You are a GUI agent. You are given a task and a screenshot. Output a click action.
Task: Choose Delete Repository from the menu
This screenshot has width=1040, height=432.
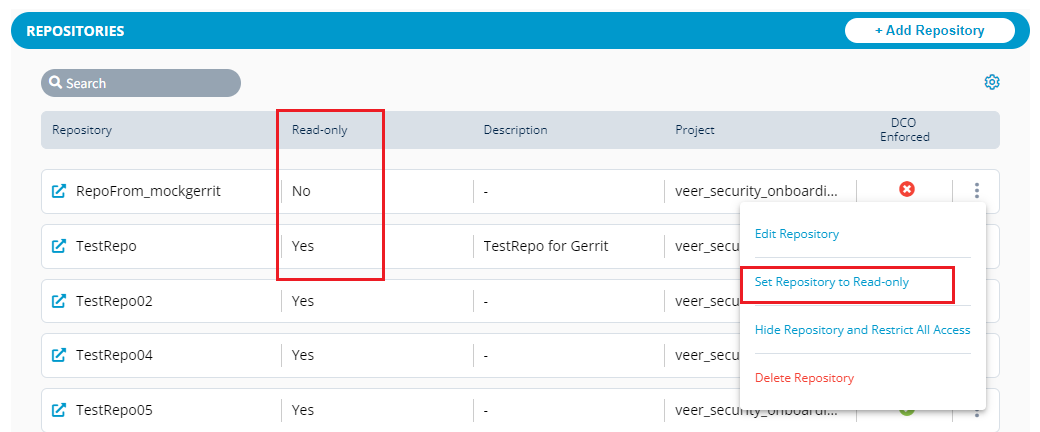(x=804, y=378)
